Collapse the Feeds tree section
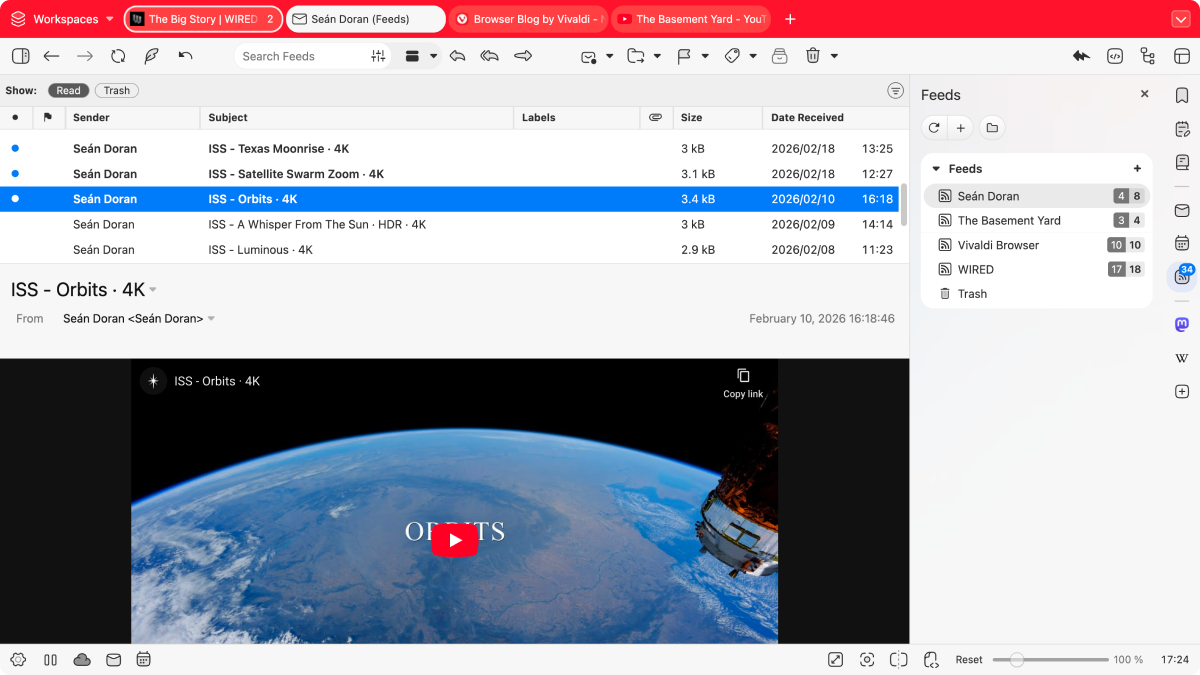The width and height of the screenshot is (1200, 675). click(x=936, y=169)
